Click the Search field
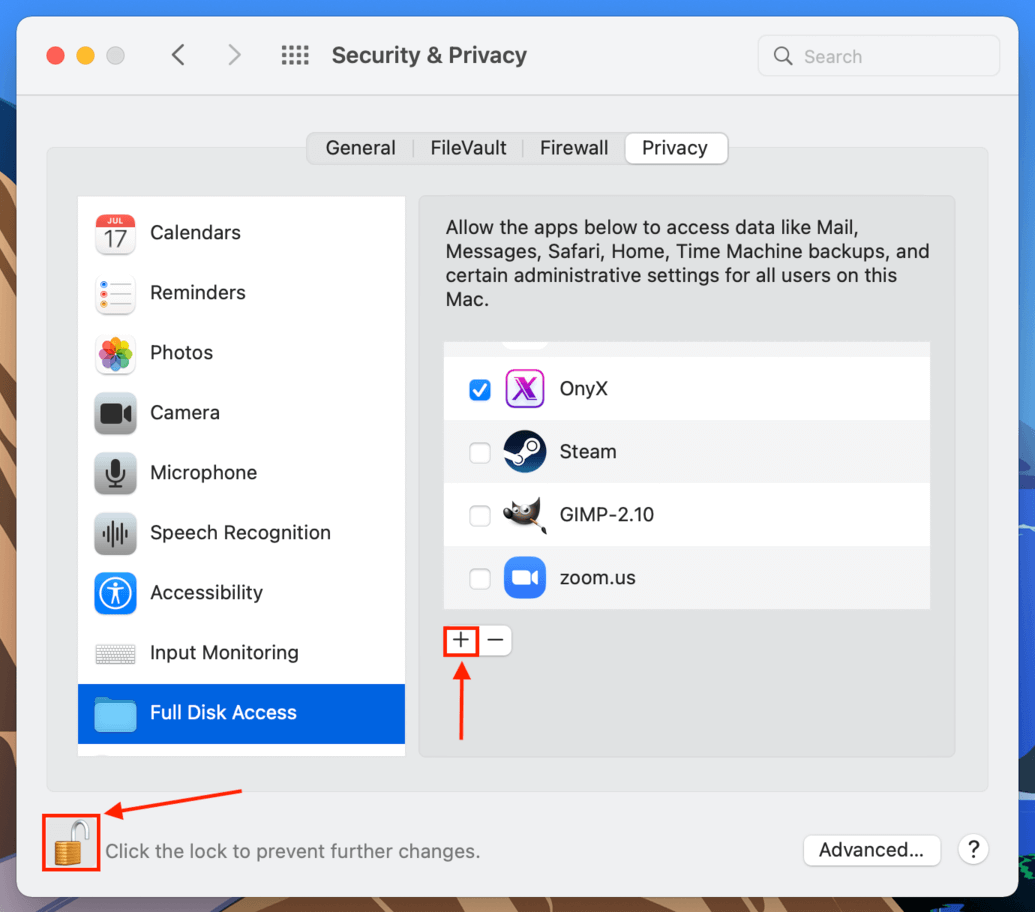This screenshot has height=912, width=1035. [x=879, y=56]
